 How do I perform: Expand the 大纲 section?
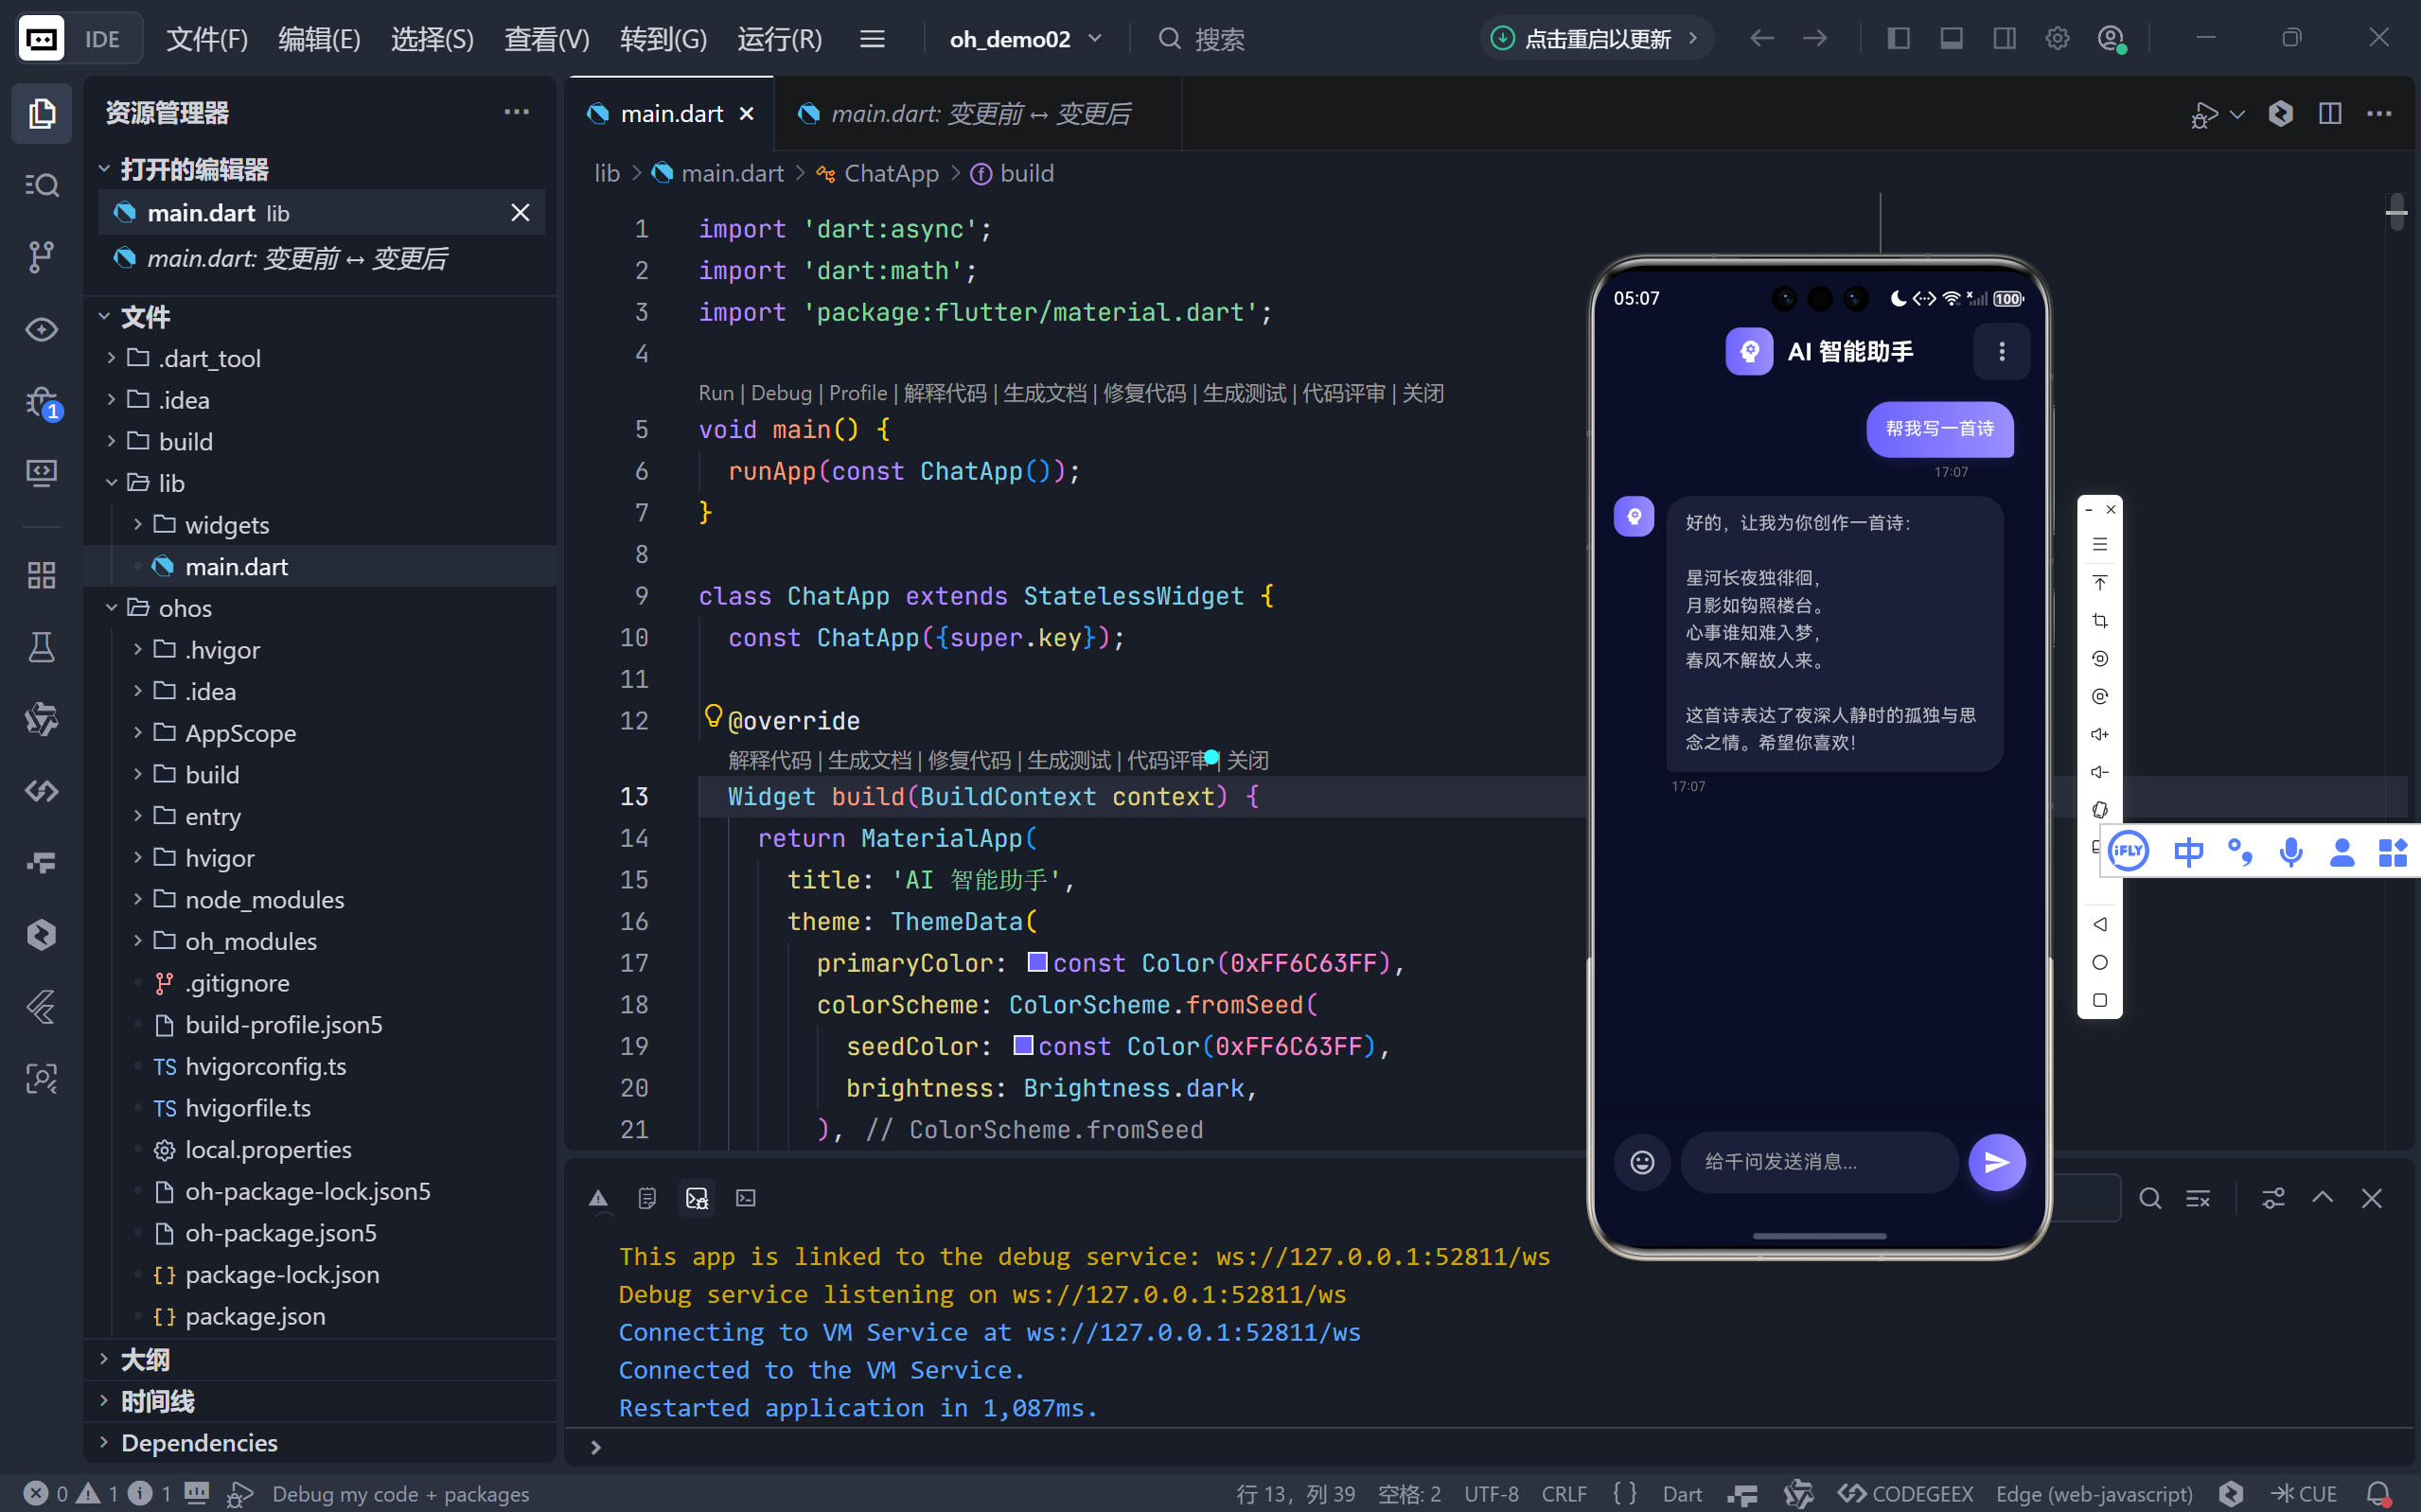tap(145, 1359)
